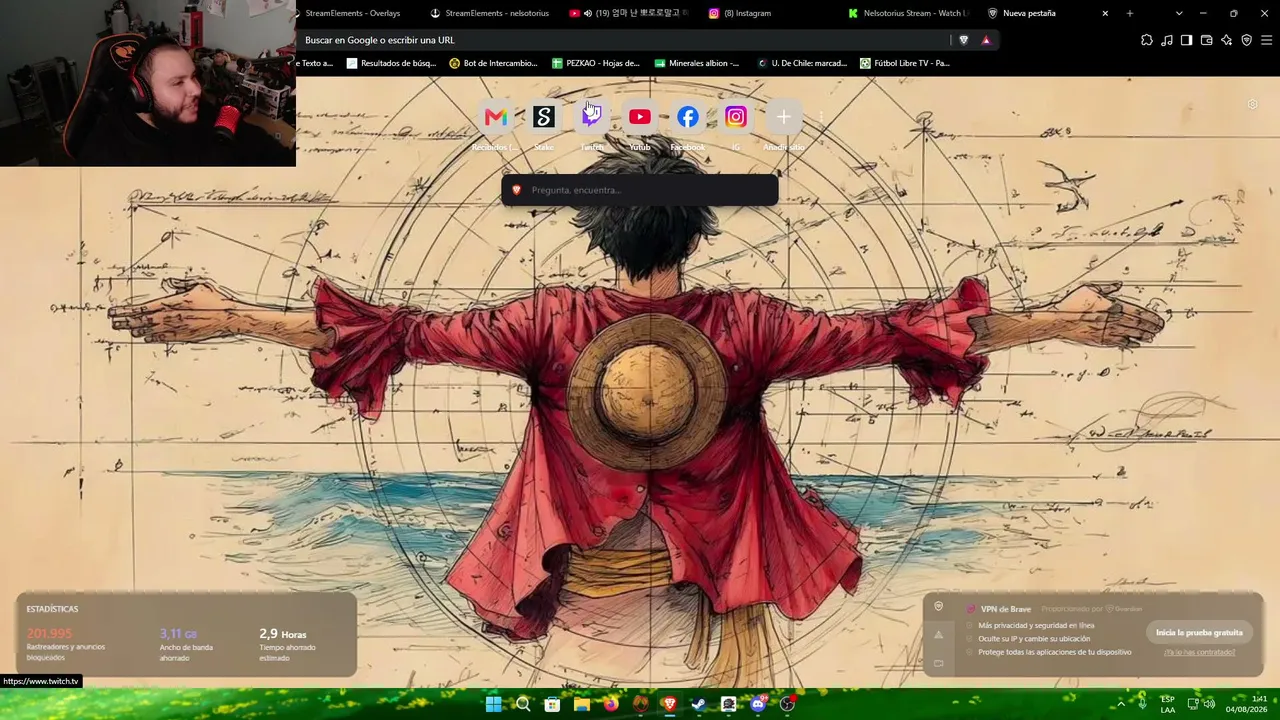Select Rewards triangle tab in widget sidebar
The width and height of the screenshot is (1280, 720).
click(938, 634)
